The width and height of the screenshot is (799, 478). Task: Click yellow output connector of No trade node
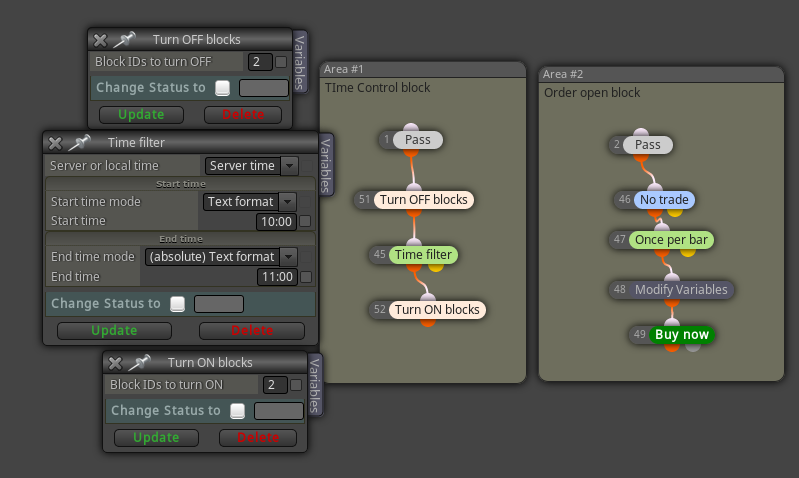675,211
